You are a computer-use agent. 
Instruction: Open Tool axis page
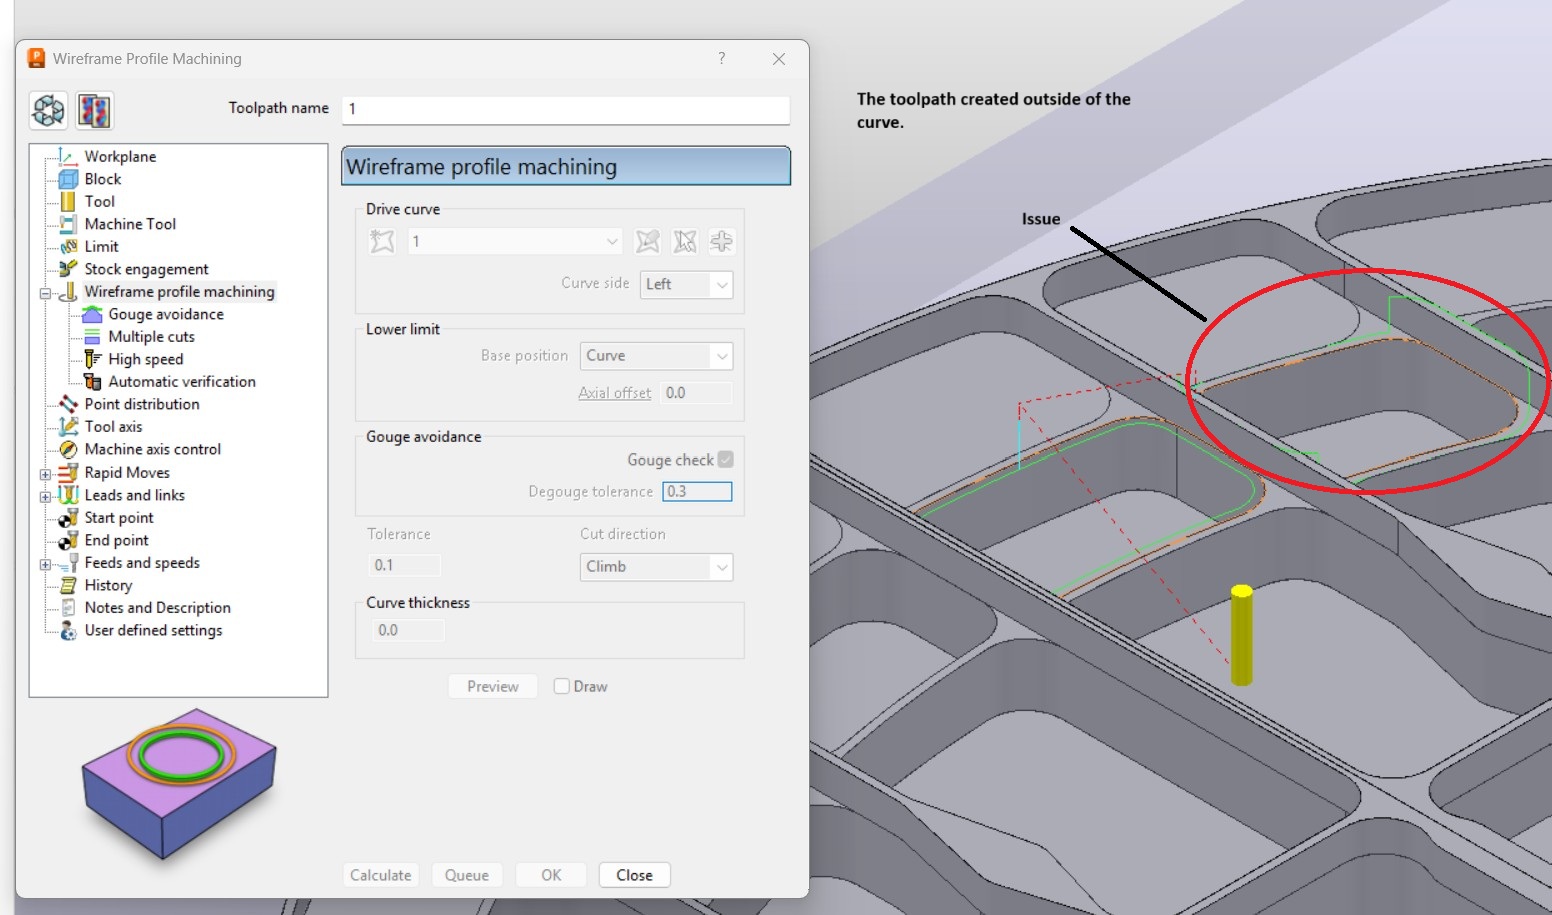point(113,426)
